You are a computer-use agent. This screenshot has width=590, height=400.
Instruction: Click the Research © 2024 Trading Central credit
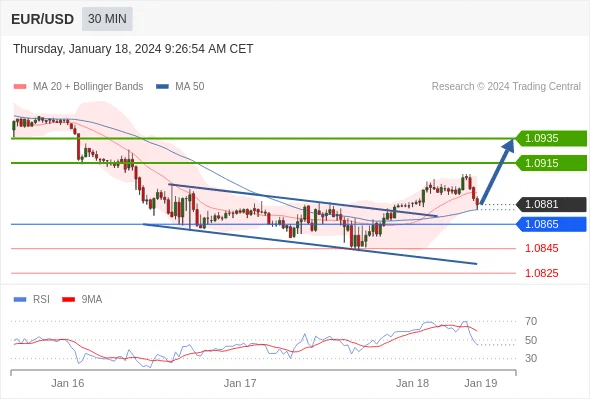(x=506, y=87)
